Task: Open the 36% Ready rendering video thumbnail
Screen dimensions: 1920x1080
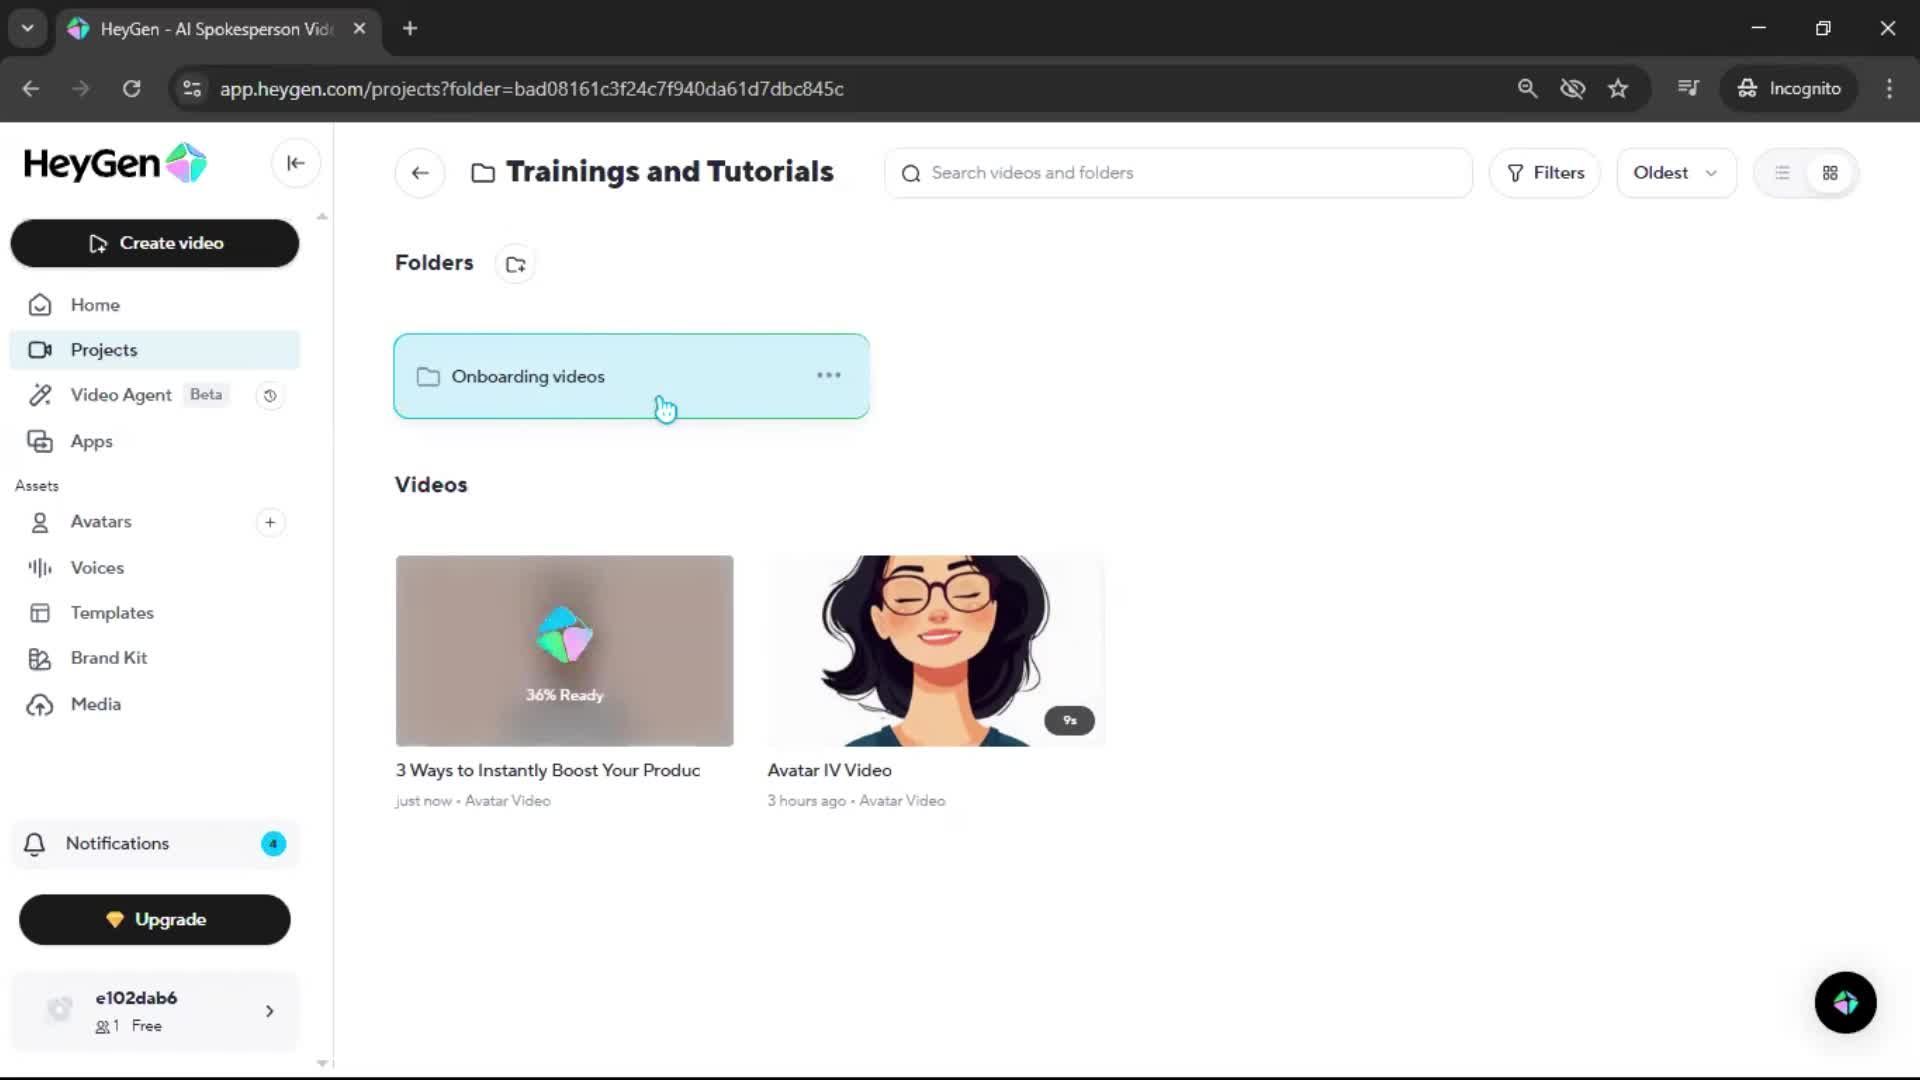Action: [564, 650]
